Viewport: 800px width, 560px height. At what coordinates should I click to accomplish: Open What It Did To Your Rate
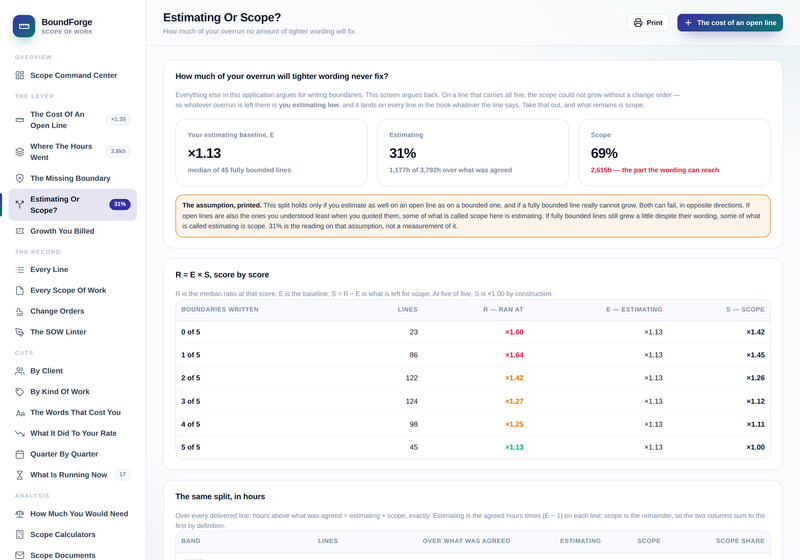tap(72, 434)
